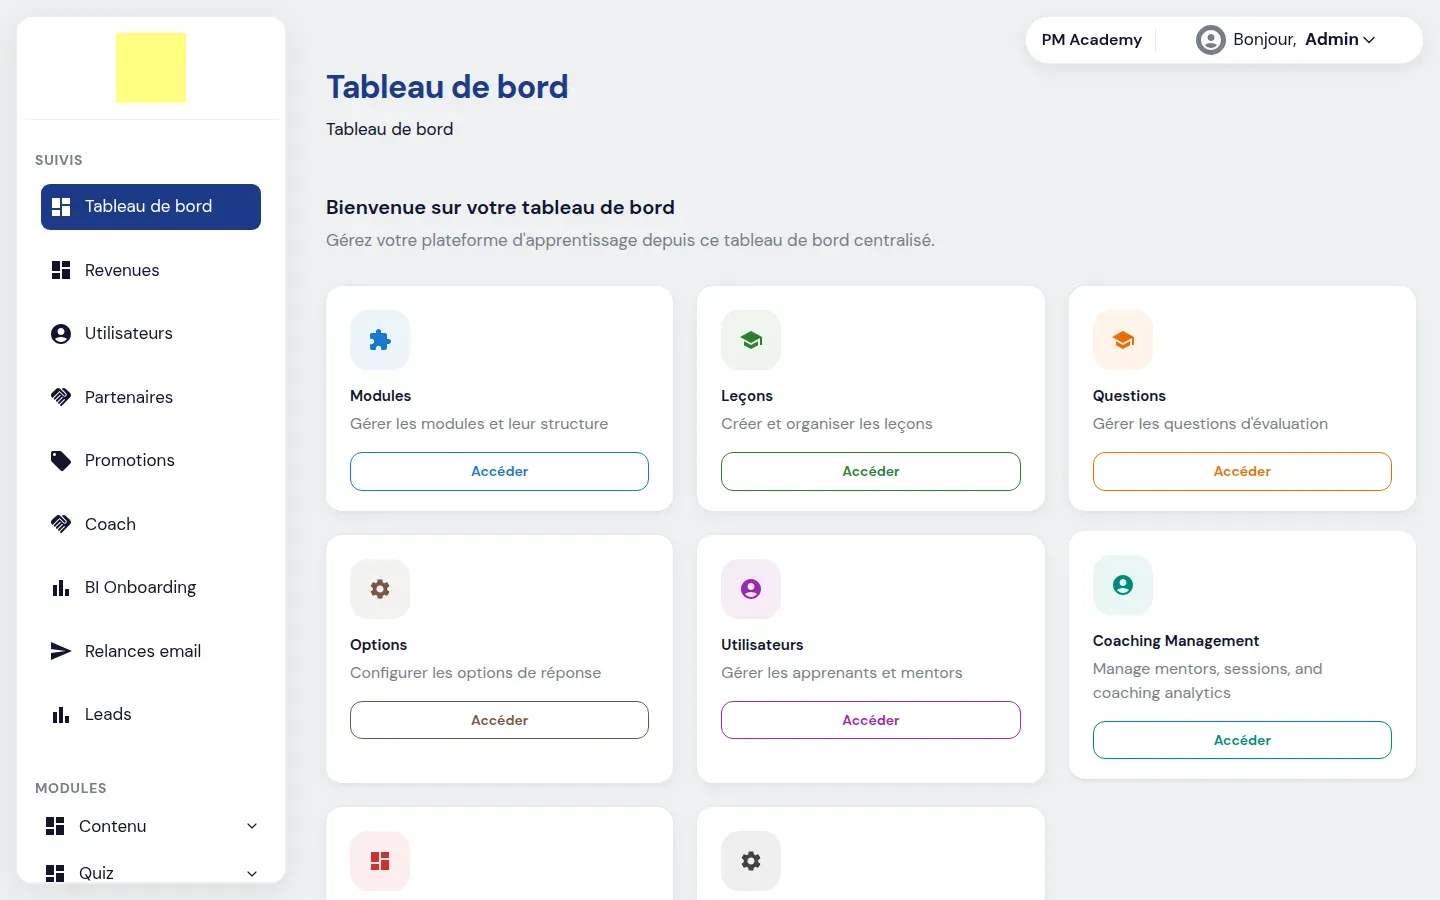Screen dimensions: 1440x900
Task: Click the blue puzzle Modules card icon
Action: click(x=380, y=340)
